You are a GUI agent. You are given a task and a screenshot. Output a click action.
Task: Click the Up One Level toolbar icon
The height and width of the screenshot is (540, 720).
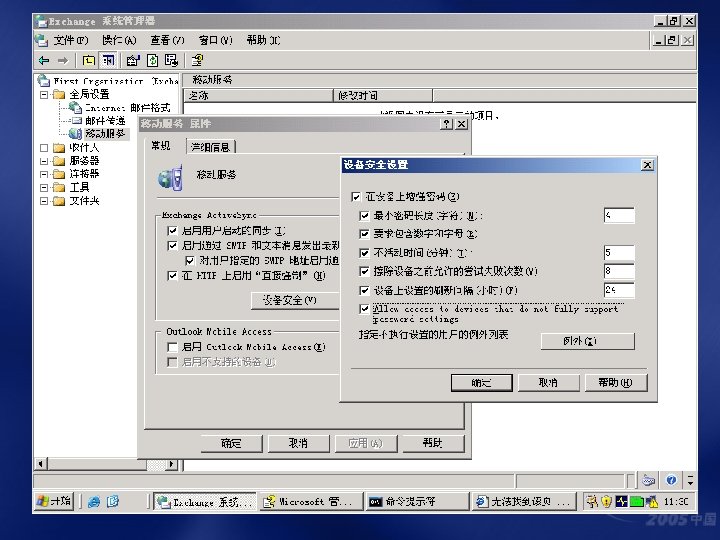tap(88, 60)
